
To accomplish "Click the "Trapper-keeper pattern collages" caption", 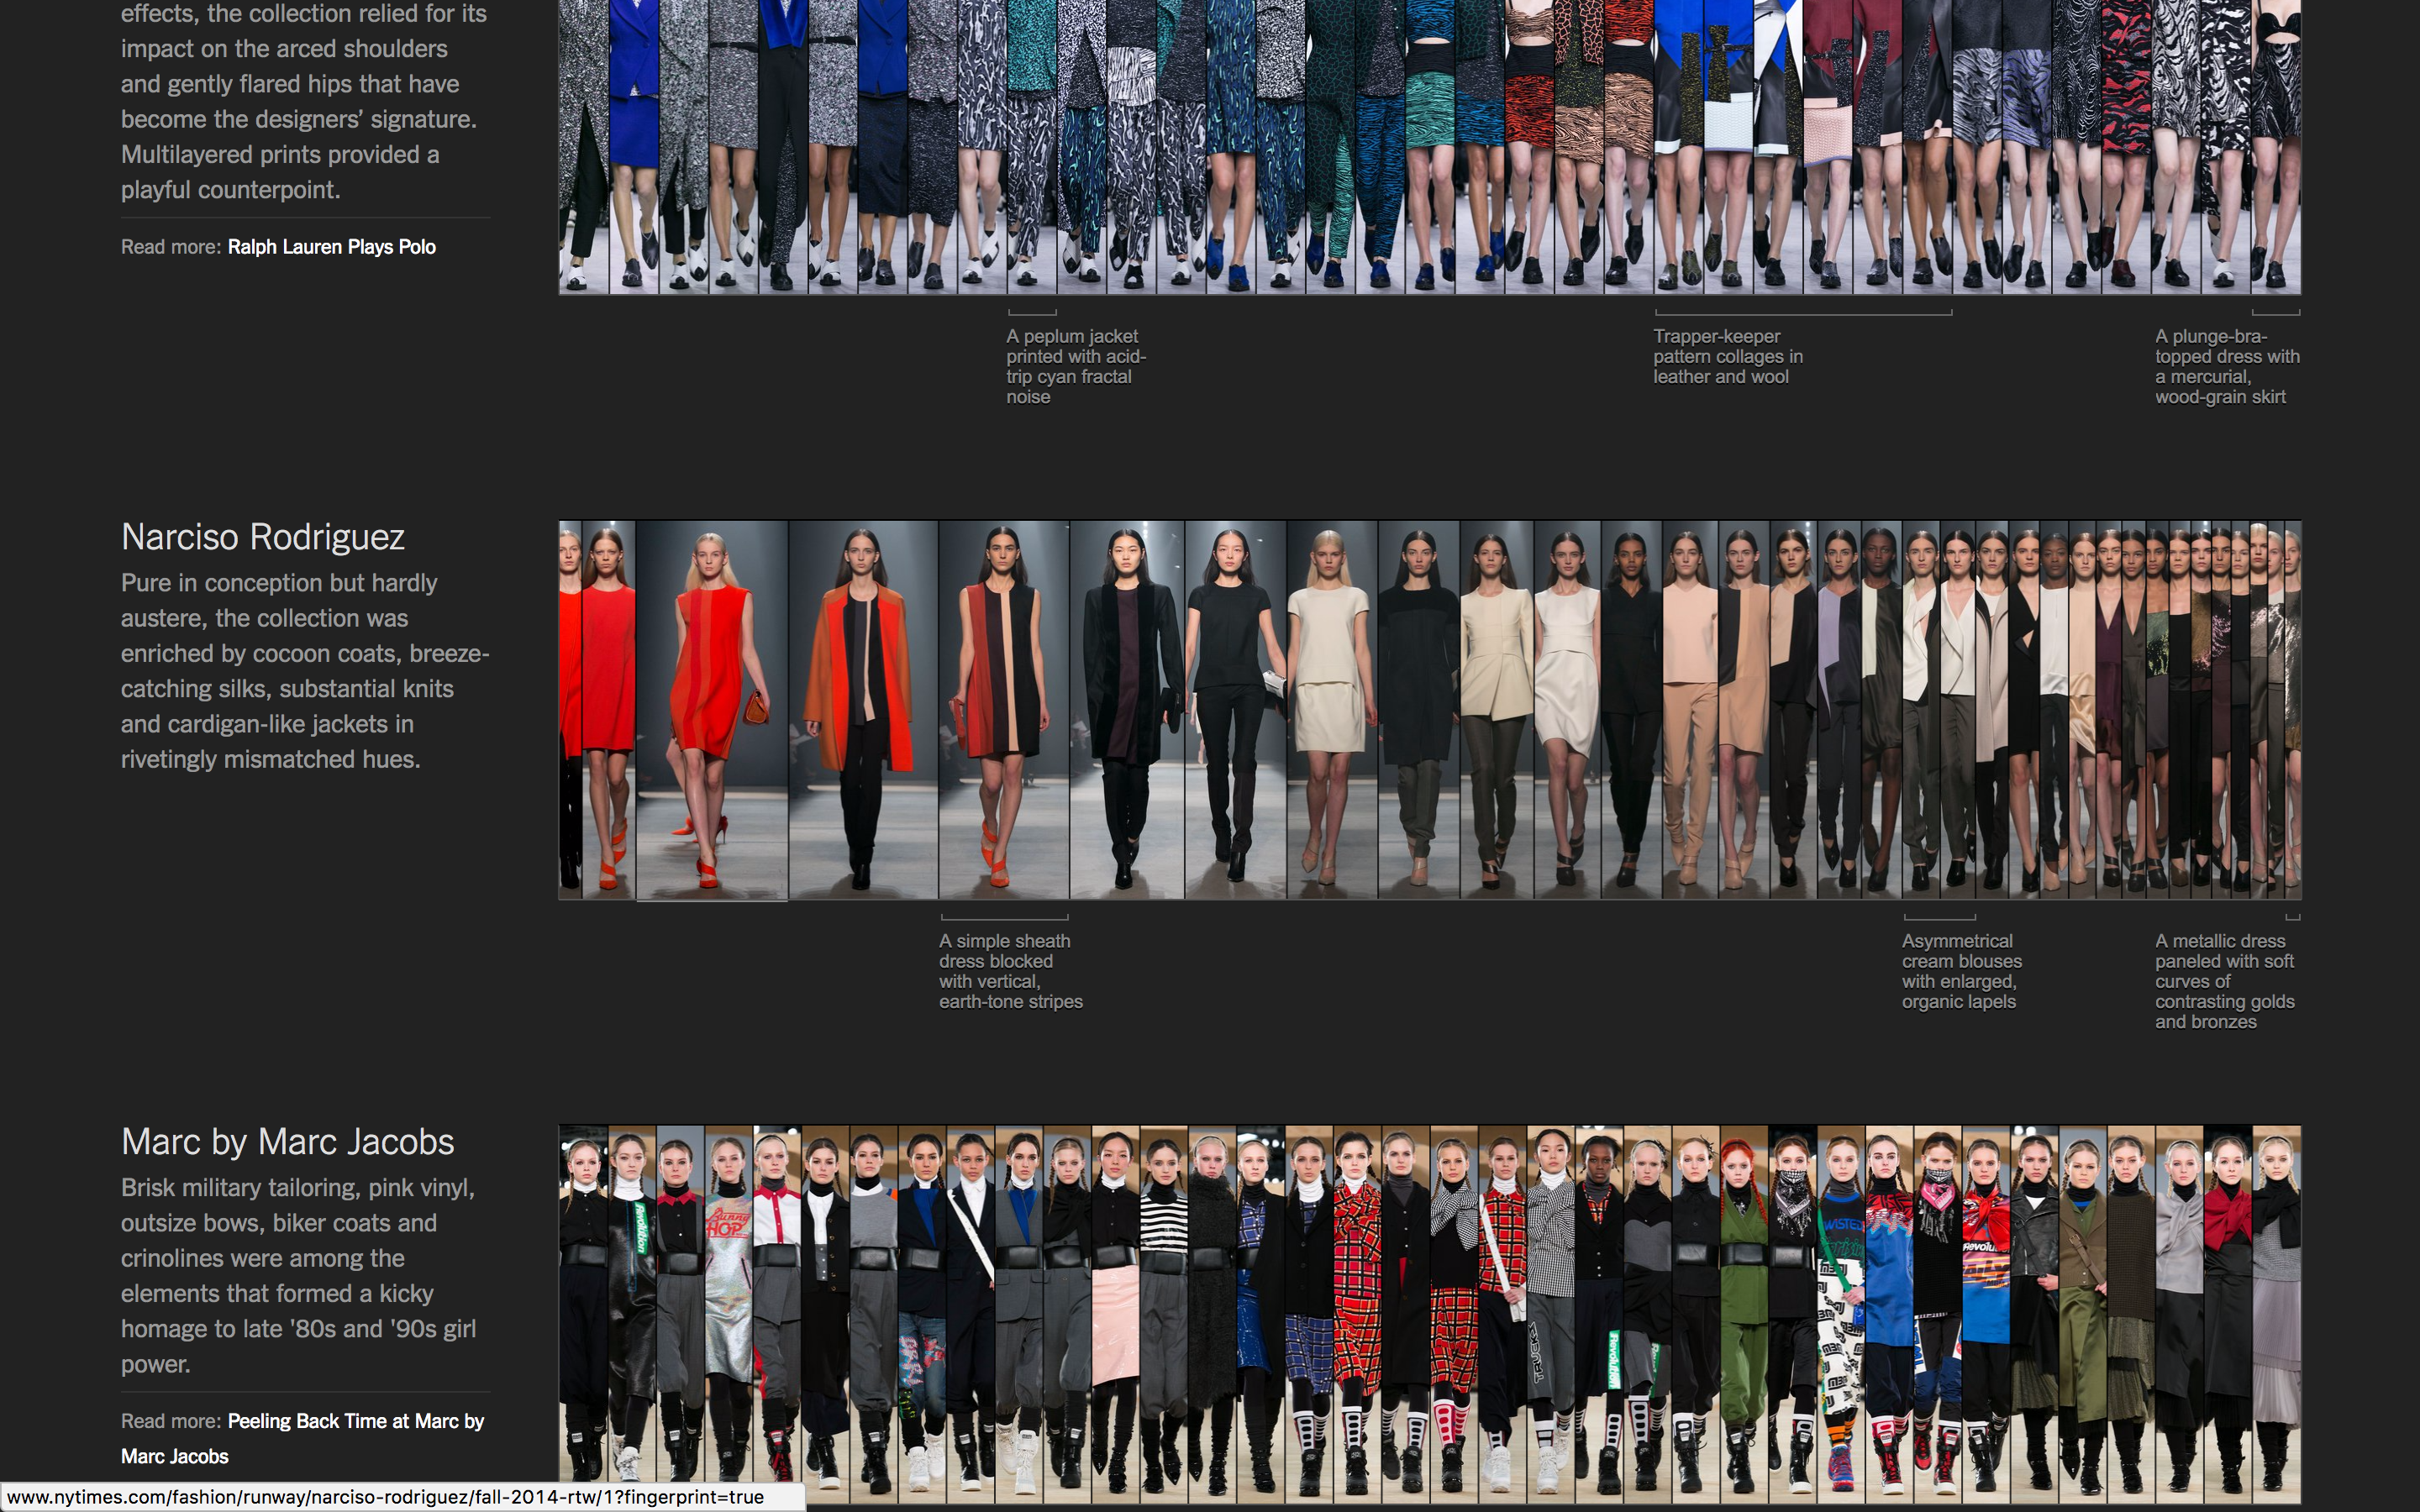I will pos(1727,356).
